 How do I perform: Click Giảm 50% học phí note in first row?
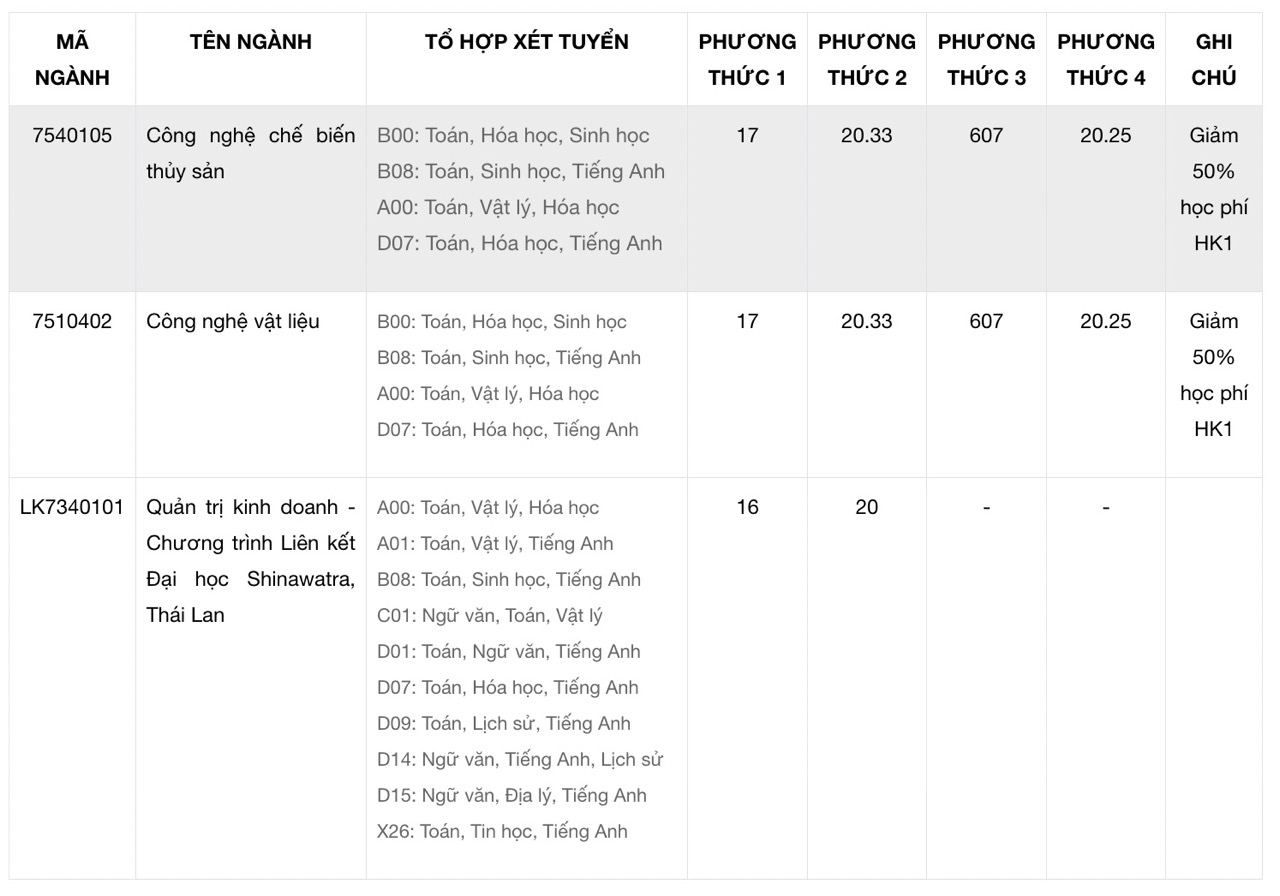pyautogui.click(x=1214, y=189)
